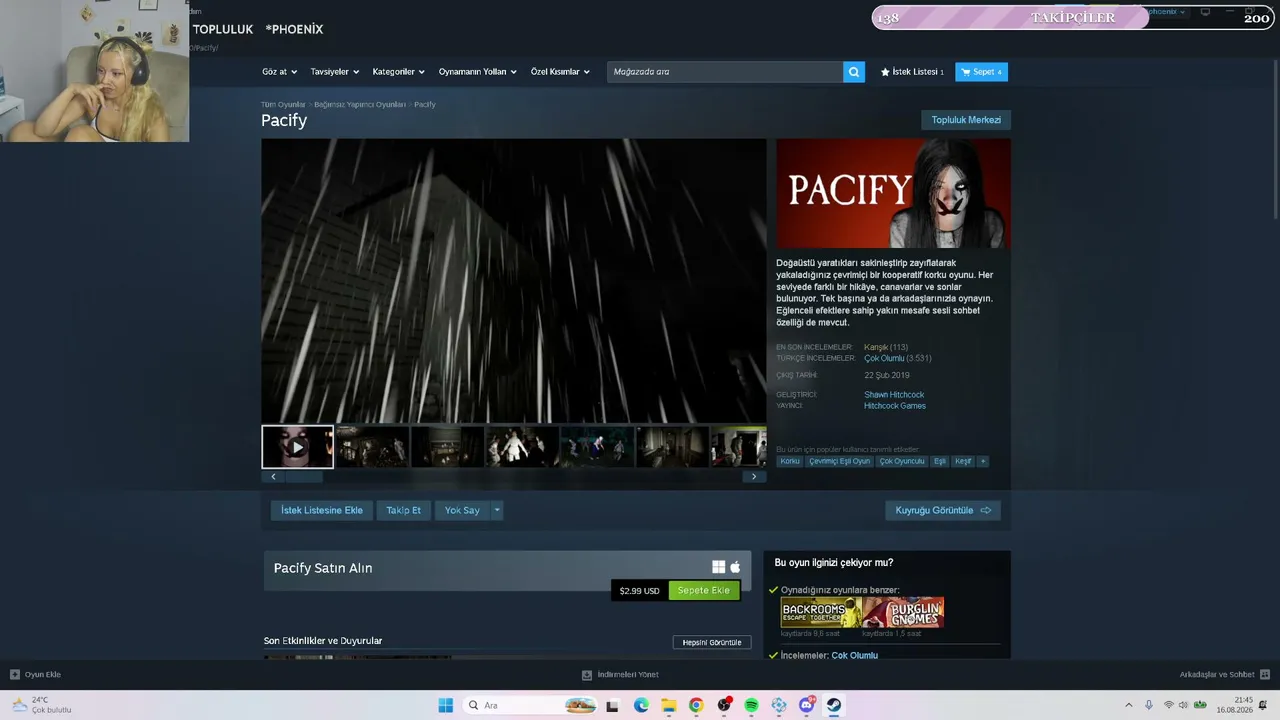This screenshot has height=720, width=1280.
Task: Click Çok Olumlu Turkish reviews summary
Action: click(x=884, y=358)
